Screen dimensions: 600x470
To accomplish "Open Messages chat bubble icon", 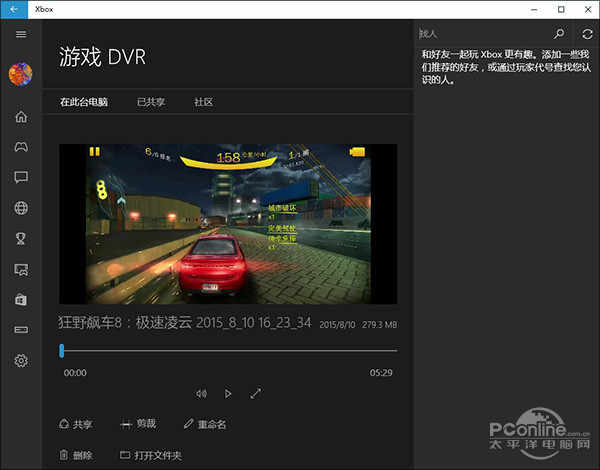I will pyautogui.click(x=20, y=177).
